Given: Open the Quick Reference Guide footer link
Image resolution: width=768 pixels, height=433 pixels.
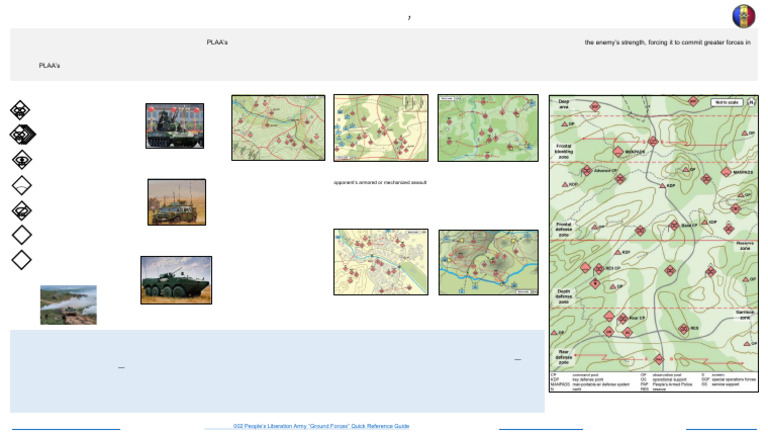Looking at the screenshot, I should pos(321,426).
